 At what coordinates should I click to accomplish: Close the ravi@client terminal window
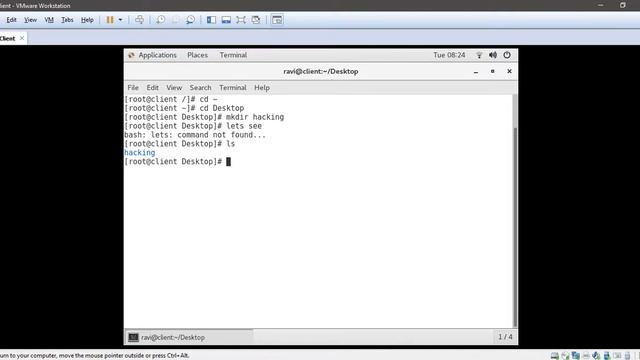click(509, 71)
